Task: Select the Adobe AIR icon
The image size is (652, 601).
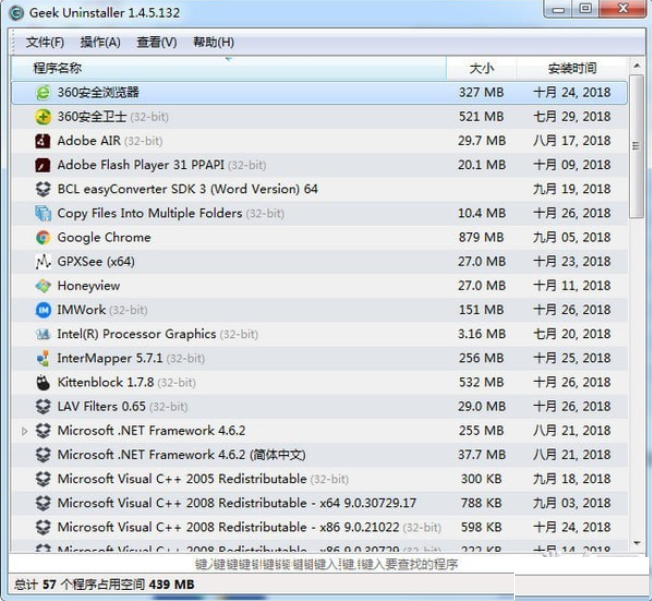Action: (43, 141)
